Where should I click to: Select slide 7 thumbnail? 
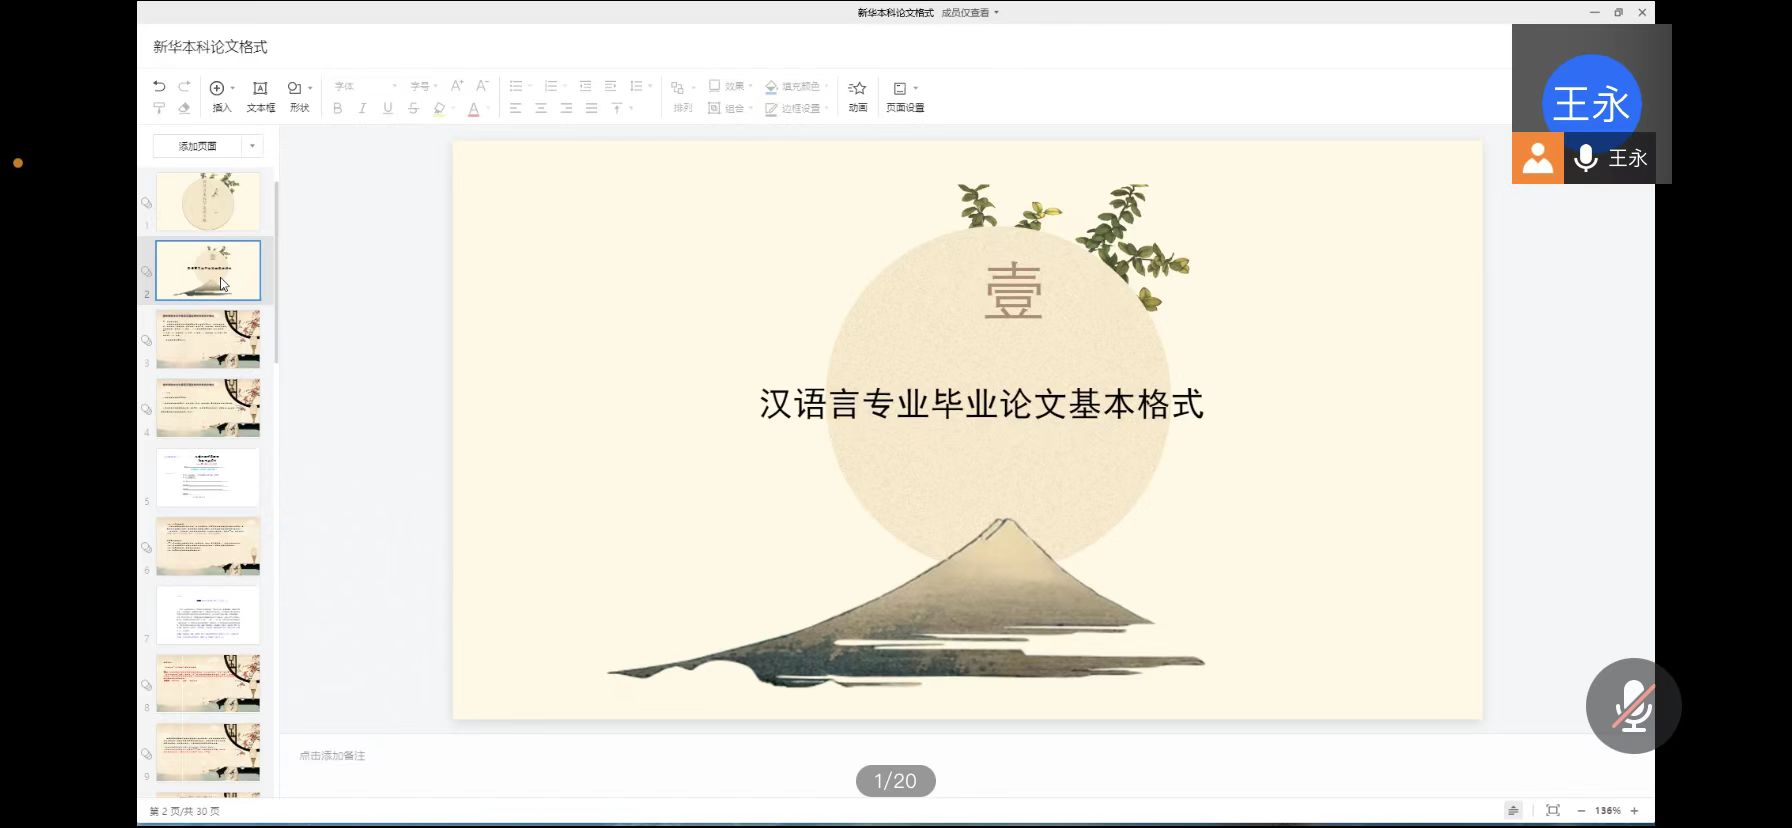pos(208,615)
